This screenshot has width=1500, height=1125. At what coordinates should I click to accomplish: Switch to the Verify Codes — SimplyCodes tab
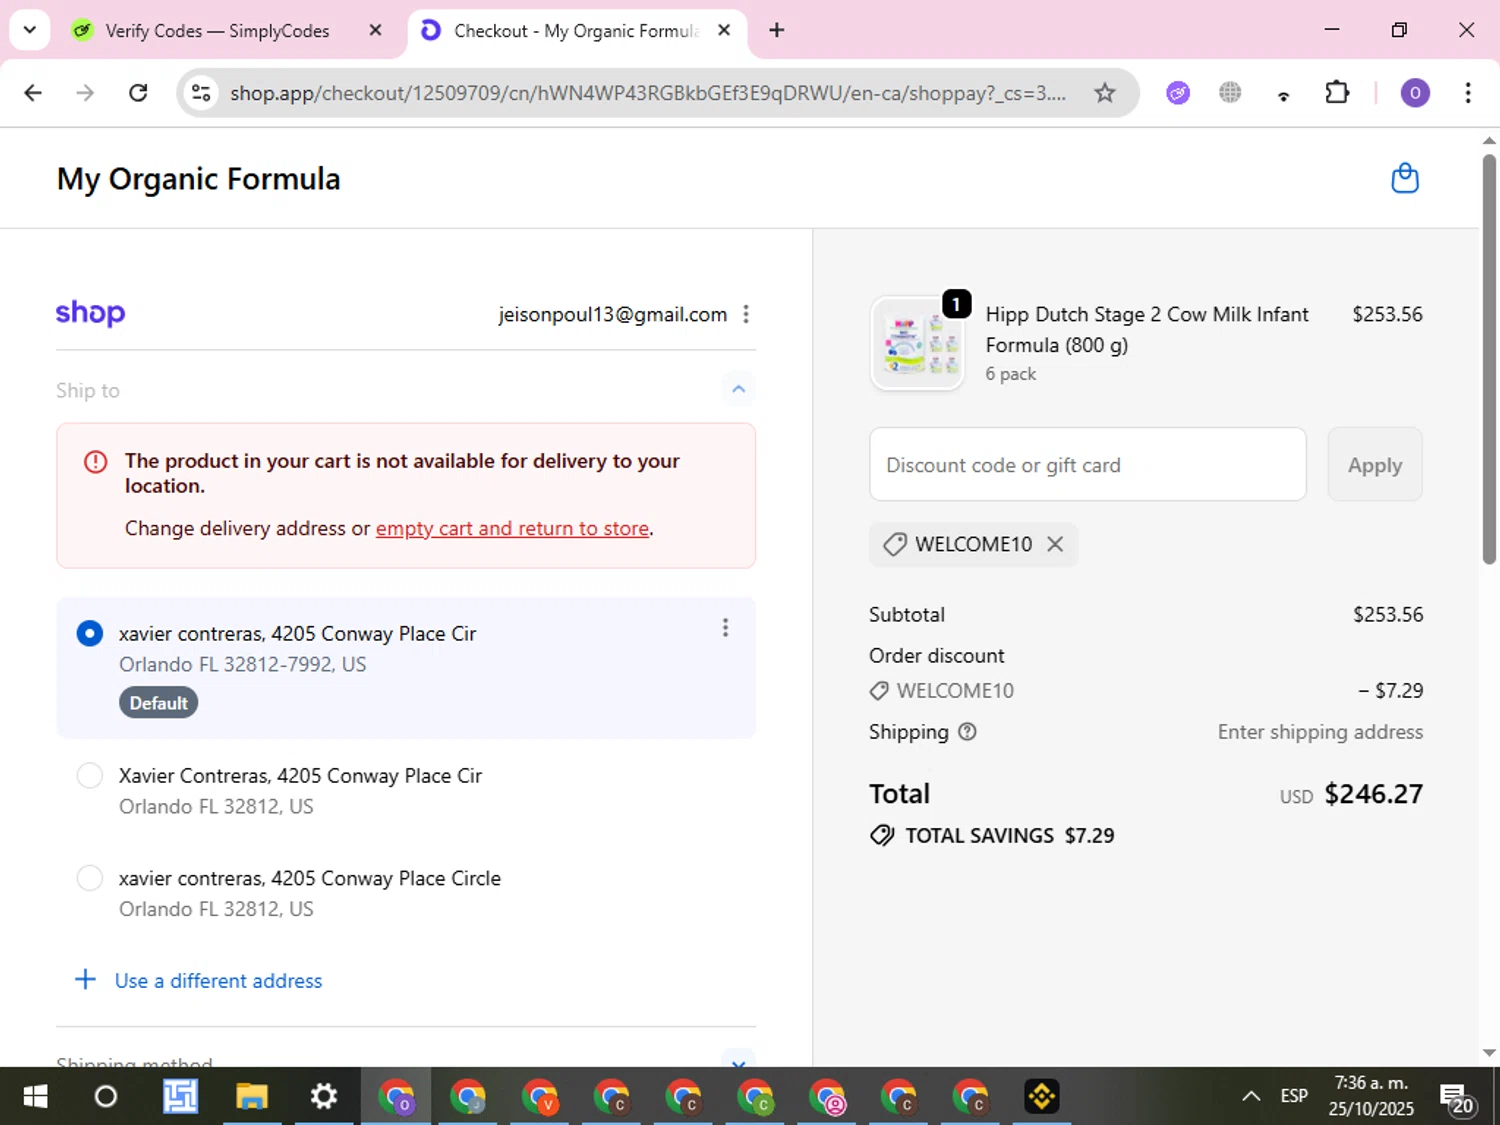[x=215, y=30]
